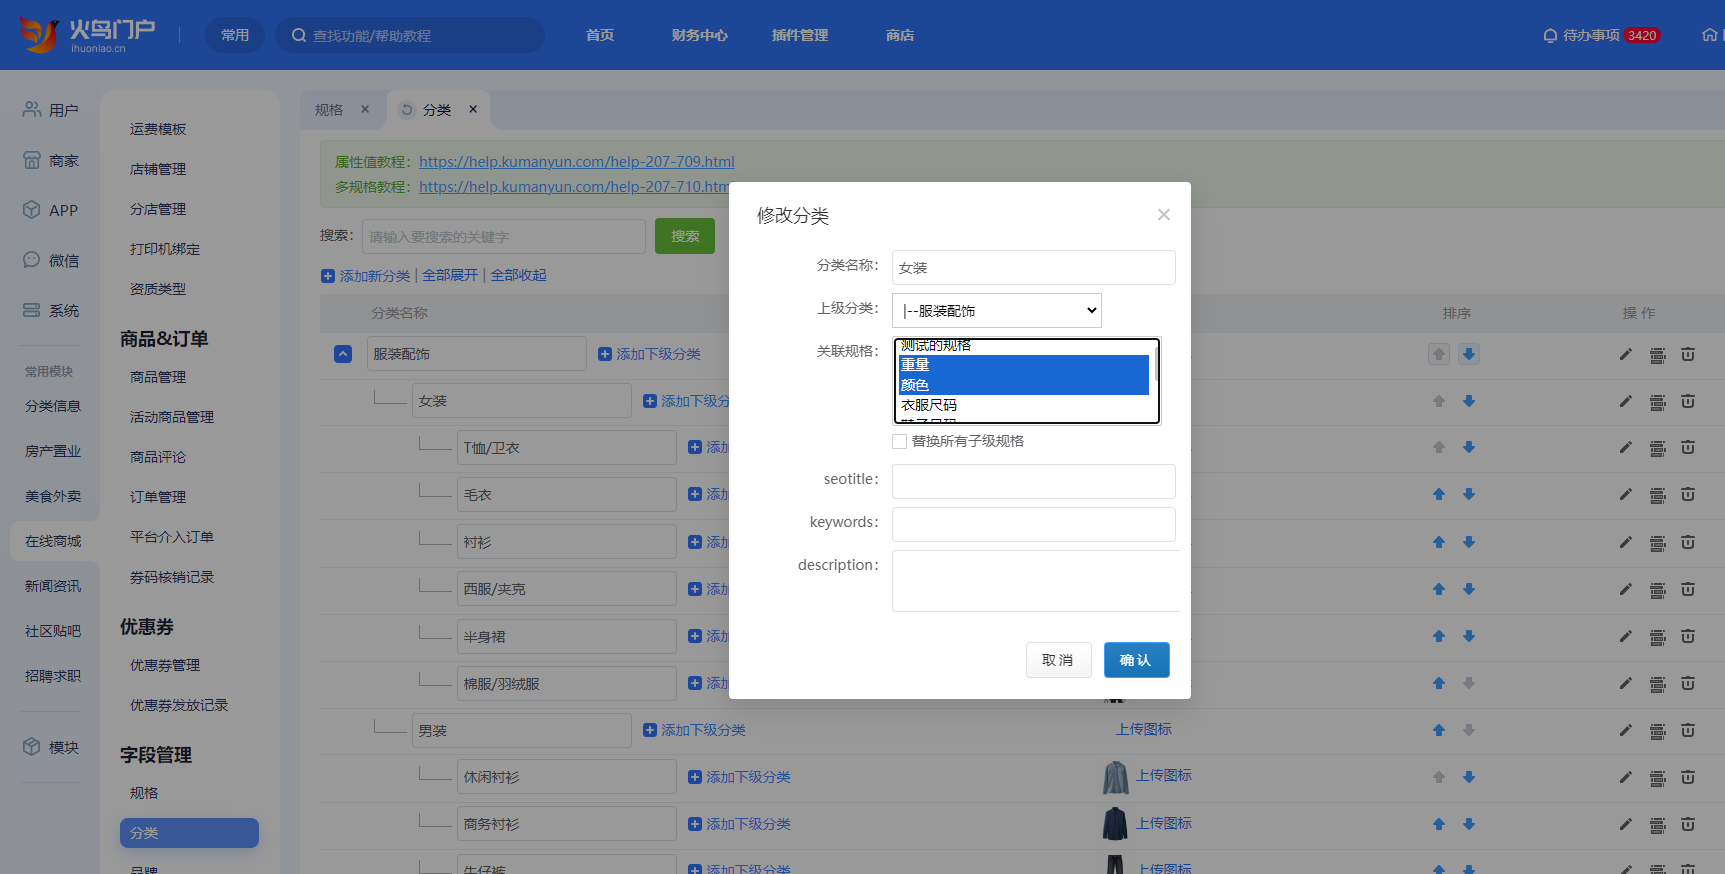Viewport: 1725px width, 874px height.
Task: Open the 用户 sidebar section
Action: coord(50,110)
